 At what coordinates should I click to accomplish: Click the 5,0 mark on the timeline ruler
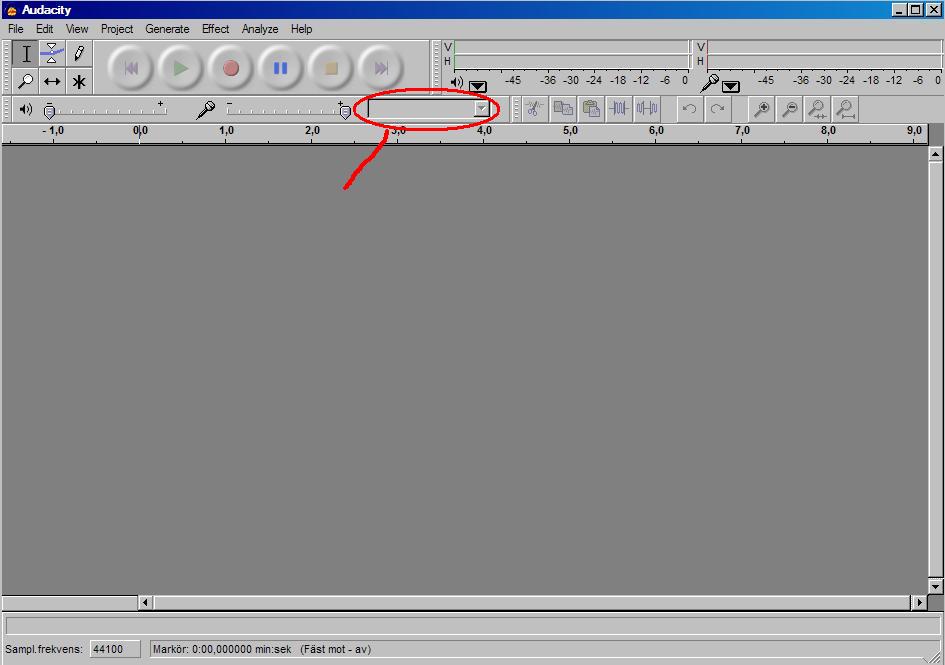click(x=570, y=130)
